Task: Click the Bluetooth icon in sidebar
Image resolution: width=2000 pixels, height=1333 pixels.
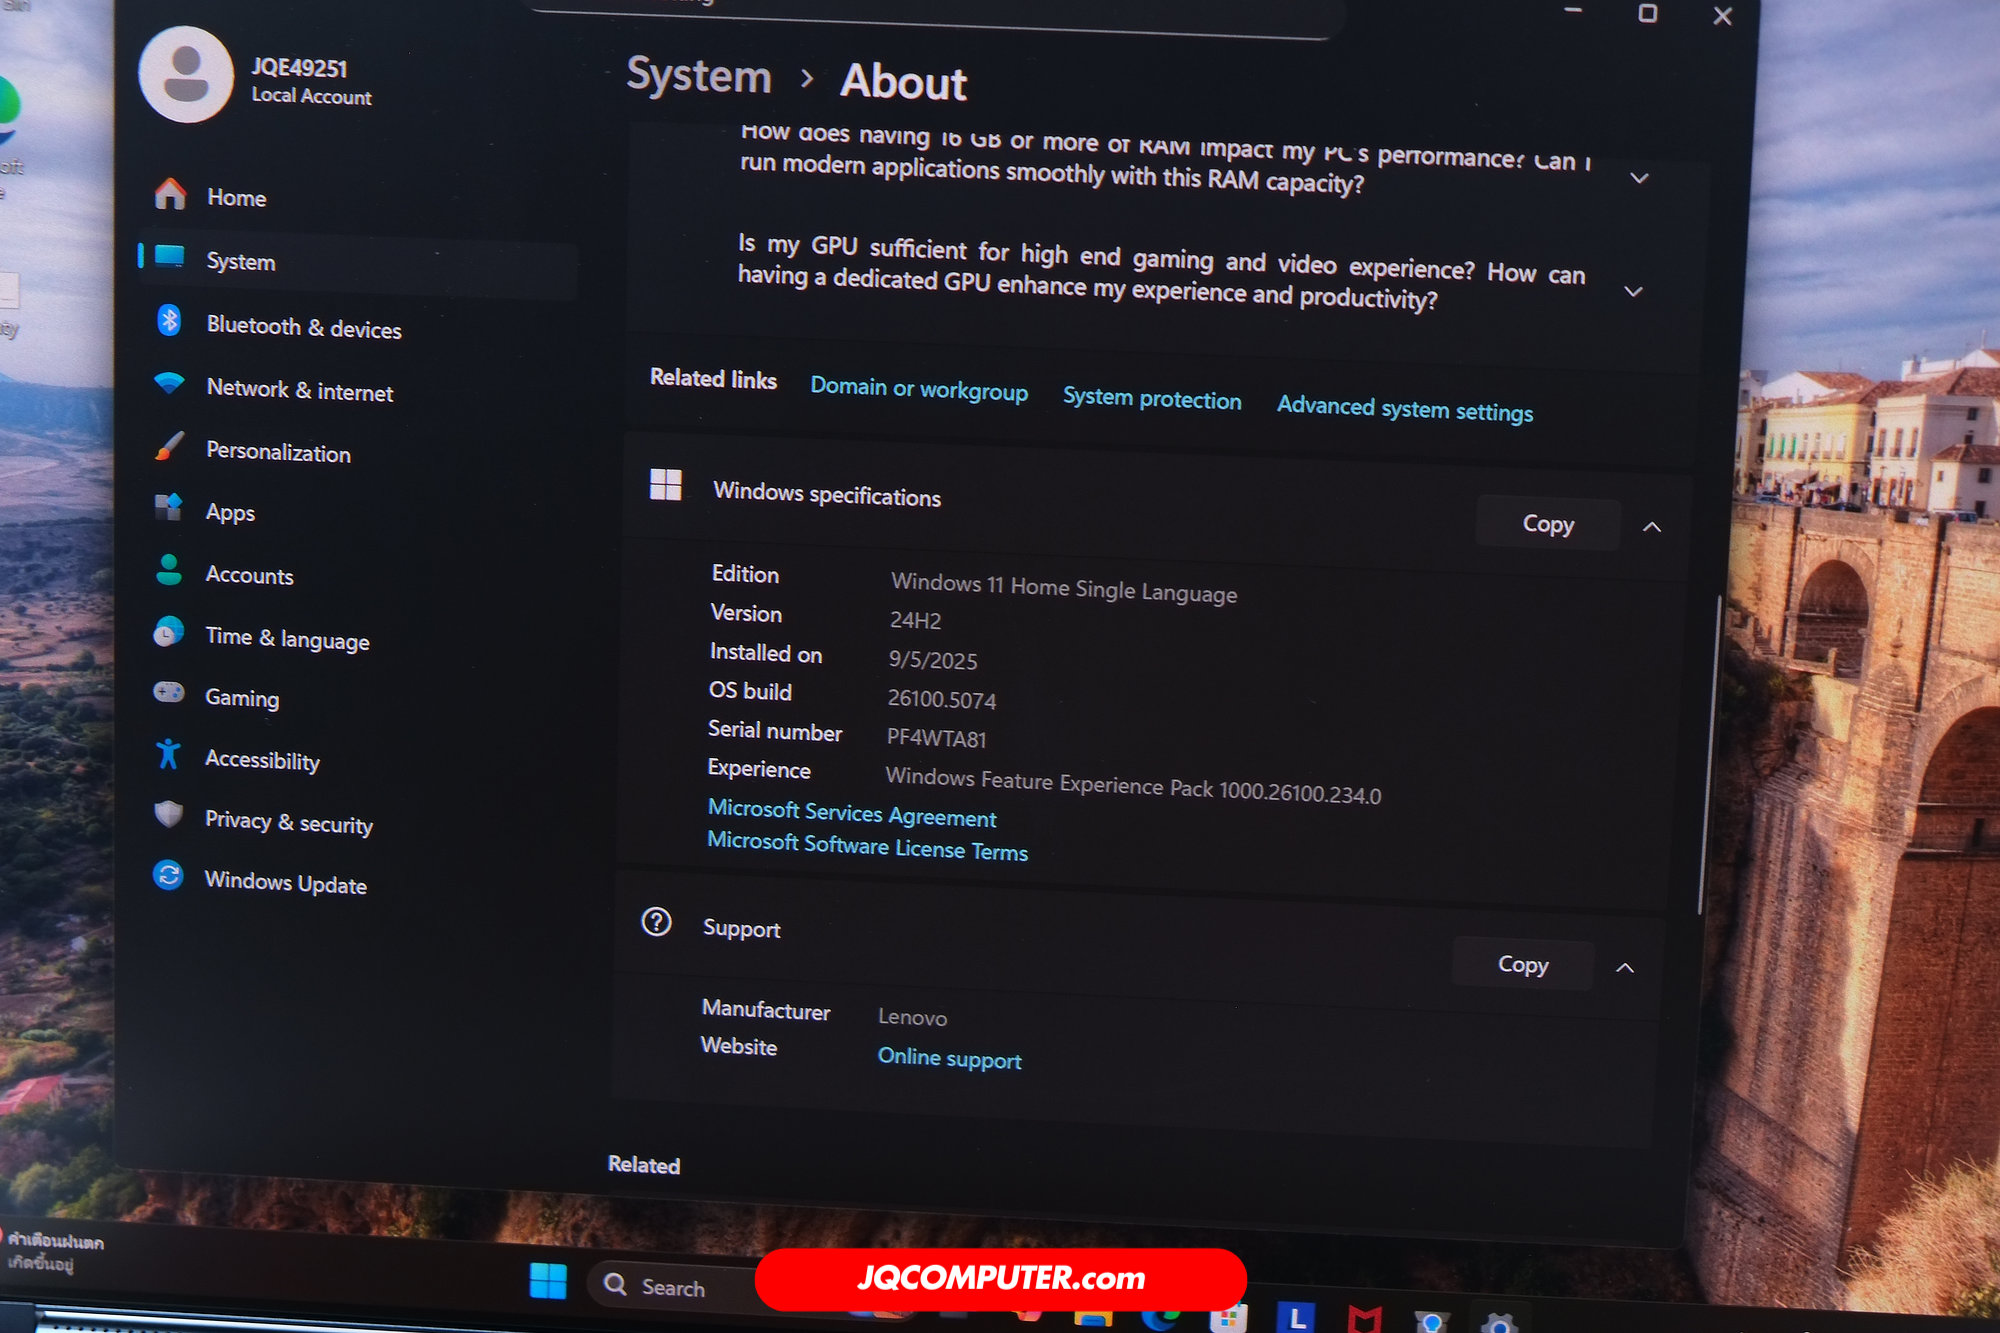Action: pyautogui.click(x=169, y=320)
